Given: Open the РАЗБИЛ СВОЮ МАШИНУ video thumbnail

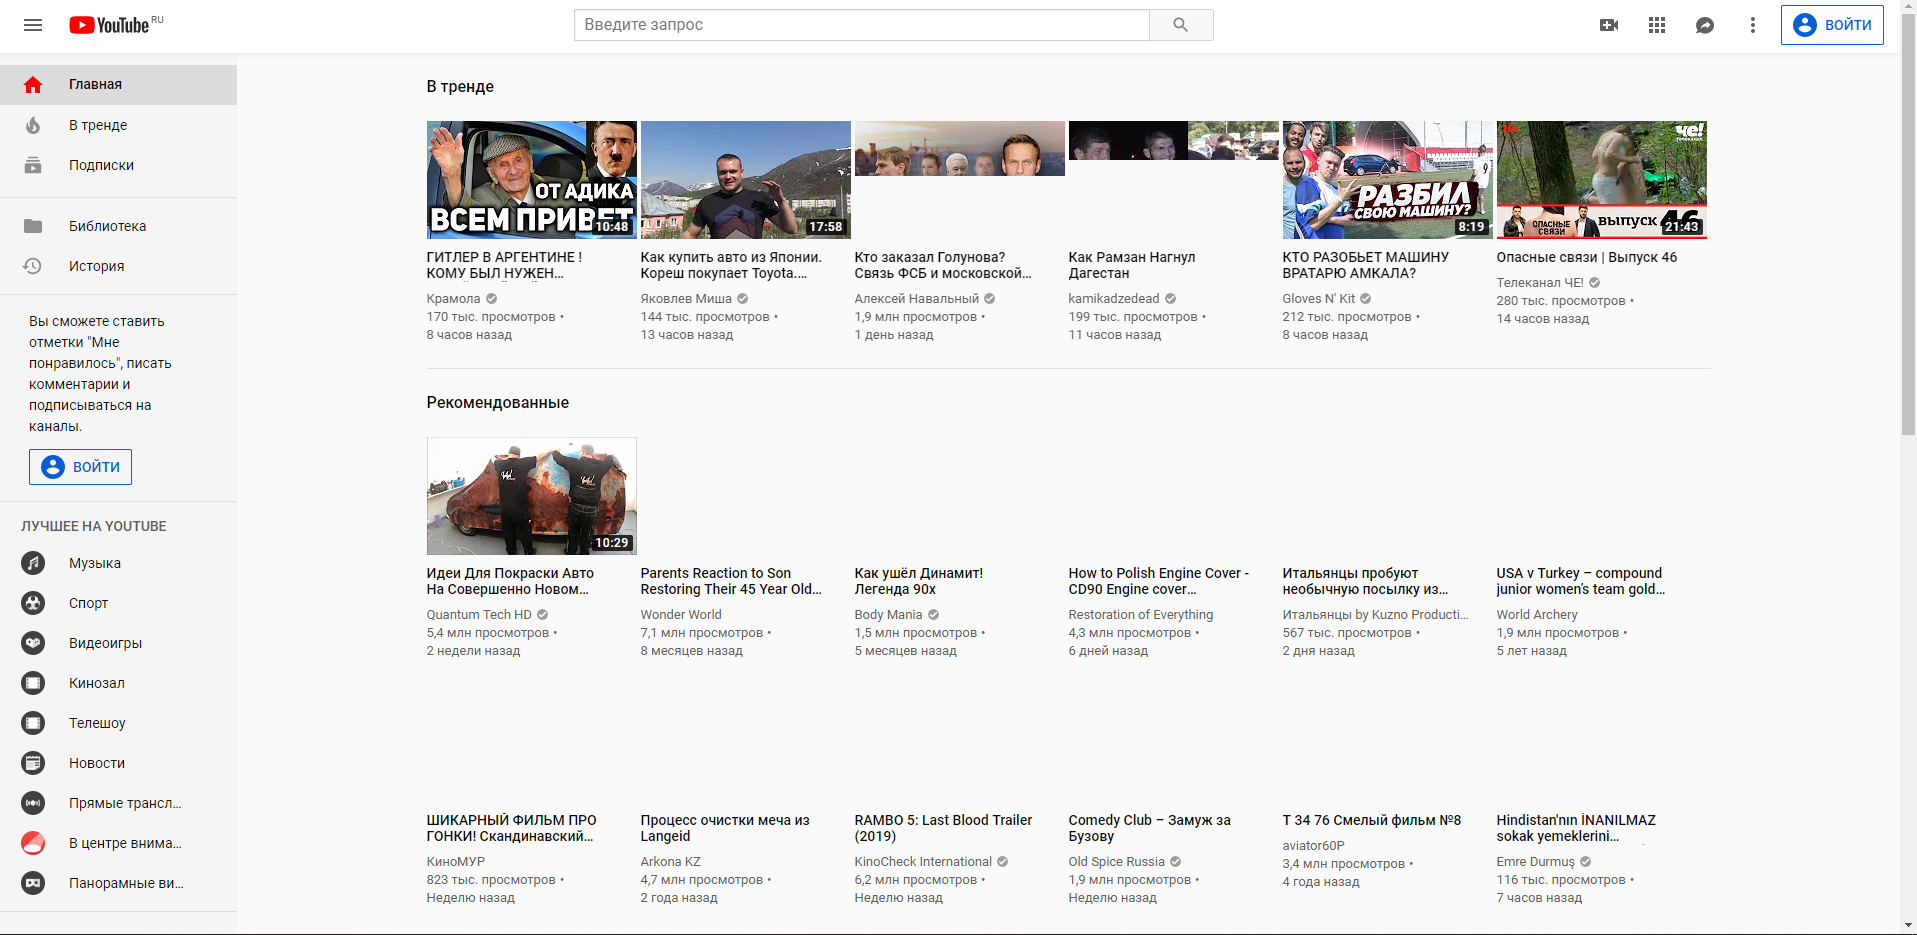Looking at the screenshot, I should (1388, 180).
